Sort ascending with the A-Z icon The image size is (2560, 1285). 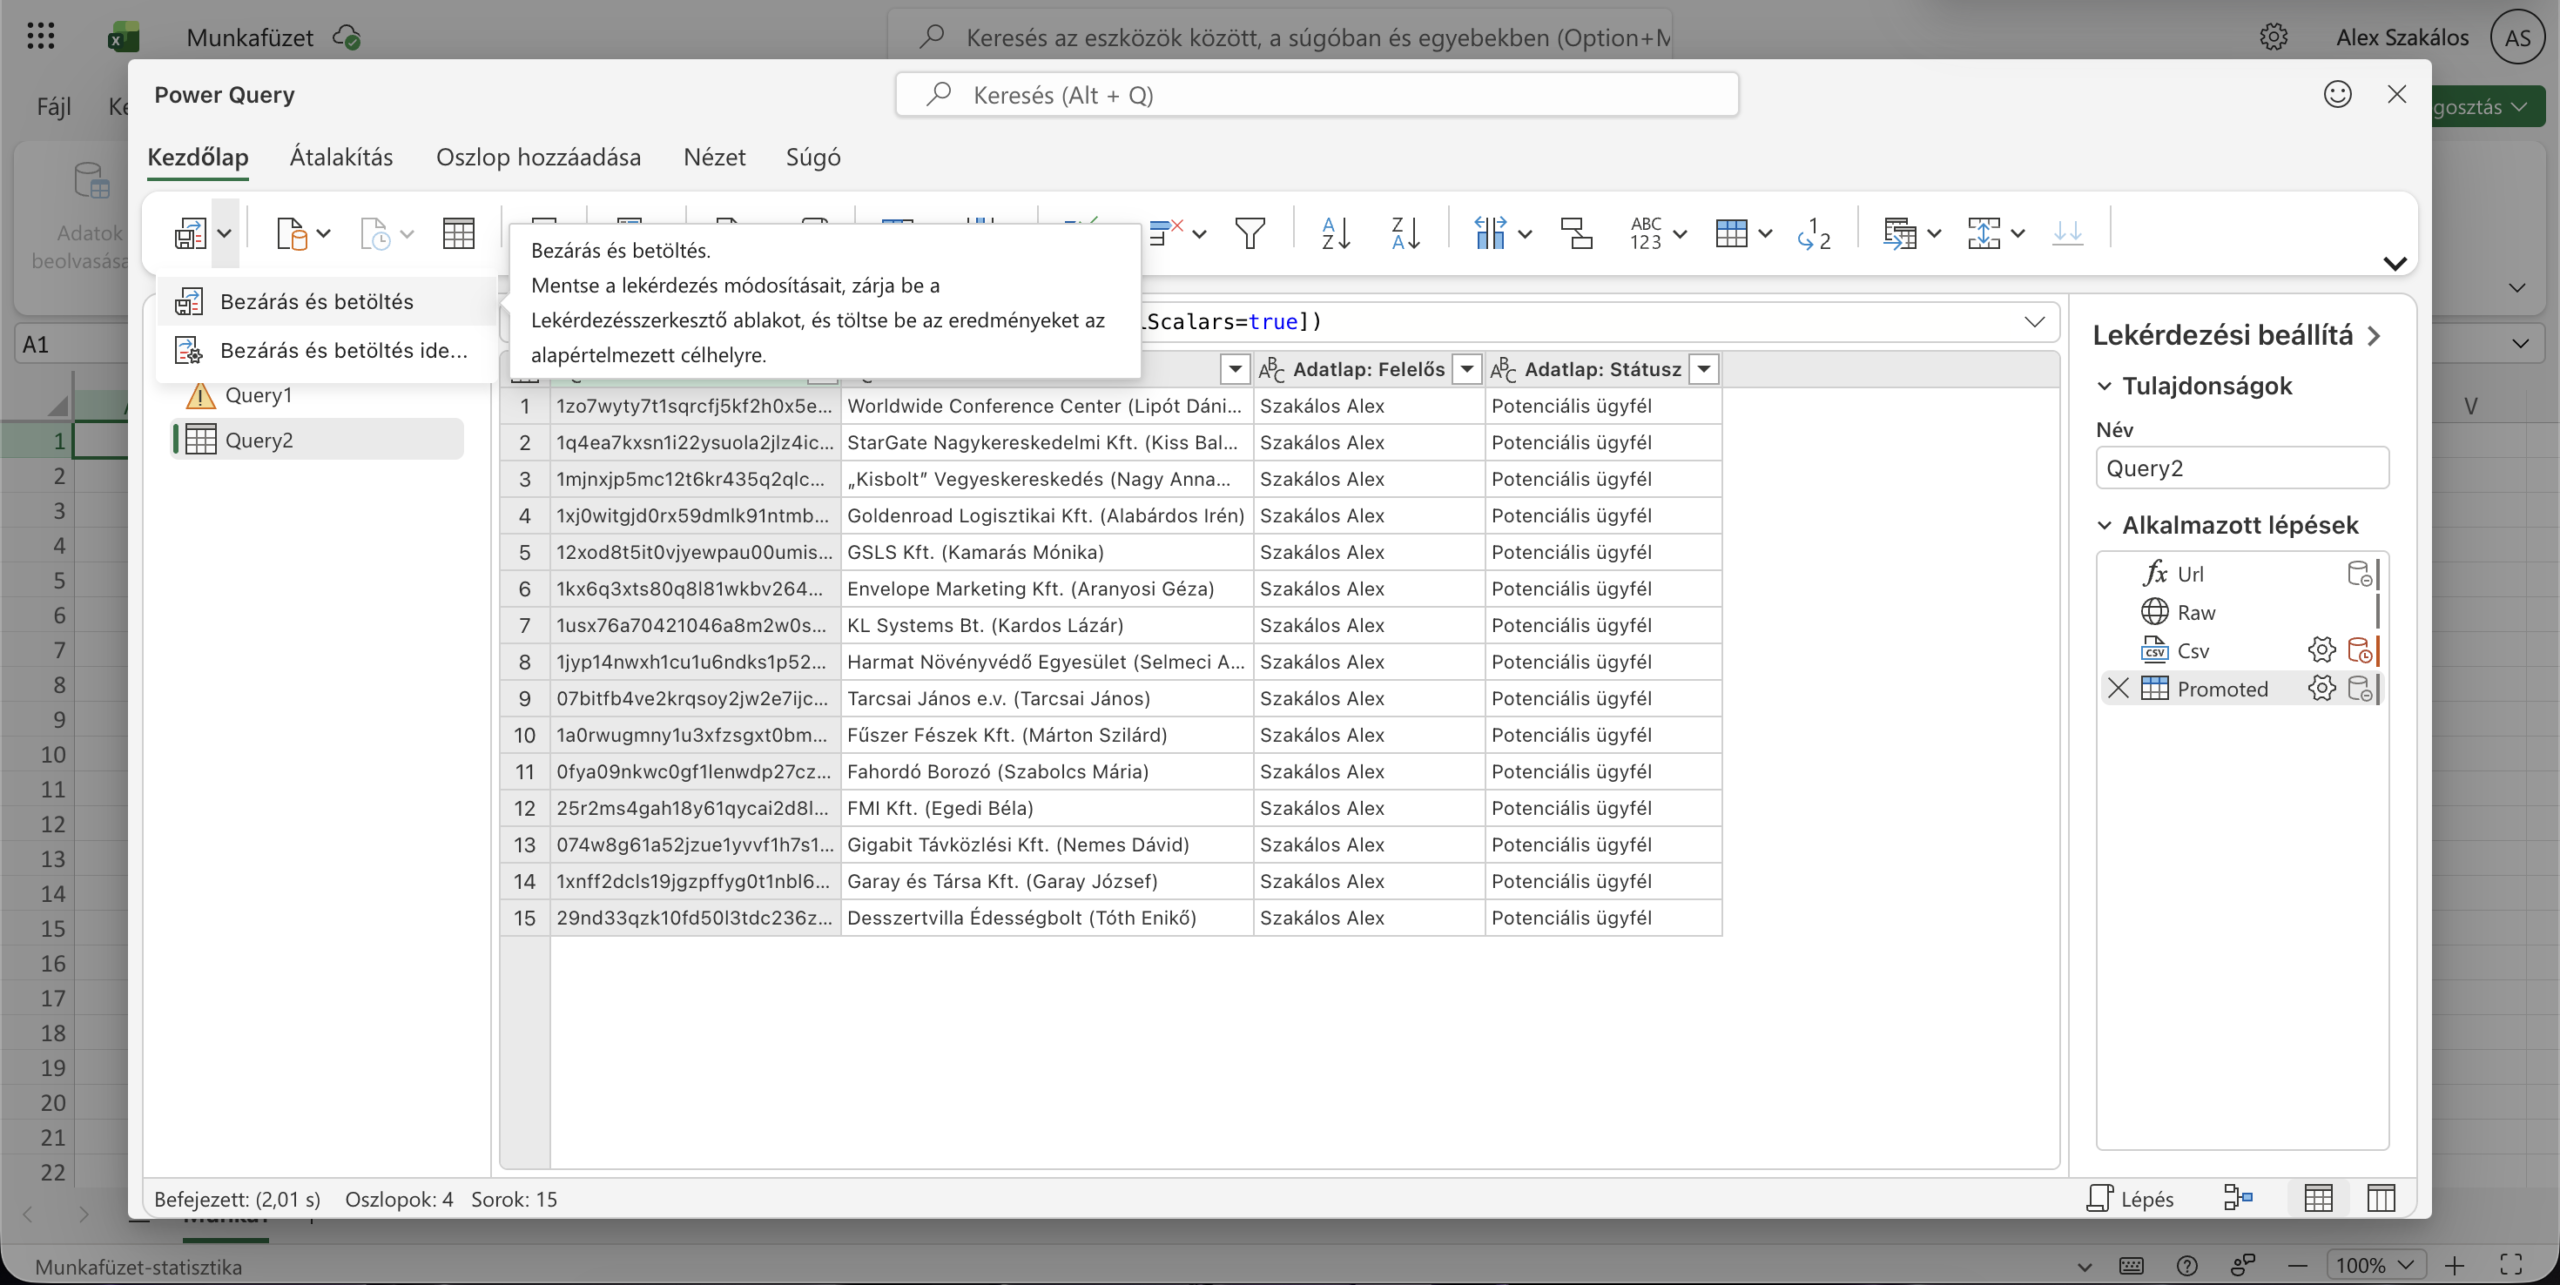coord(1335,233)
